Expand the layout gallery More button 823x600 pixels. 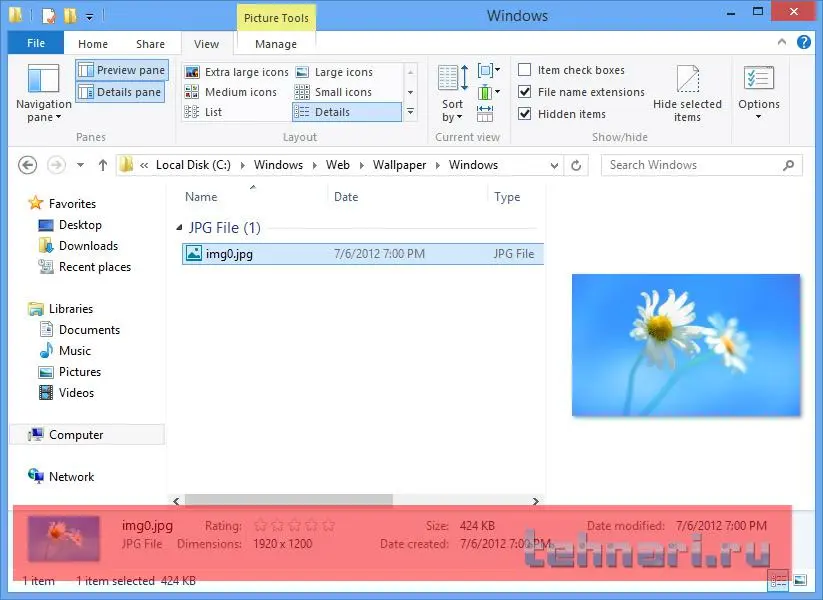[x=410, y=112]
